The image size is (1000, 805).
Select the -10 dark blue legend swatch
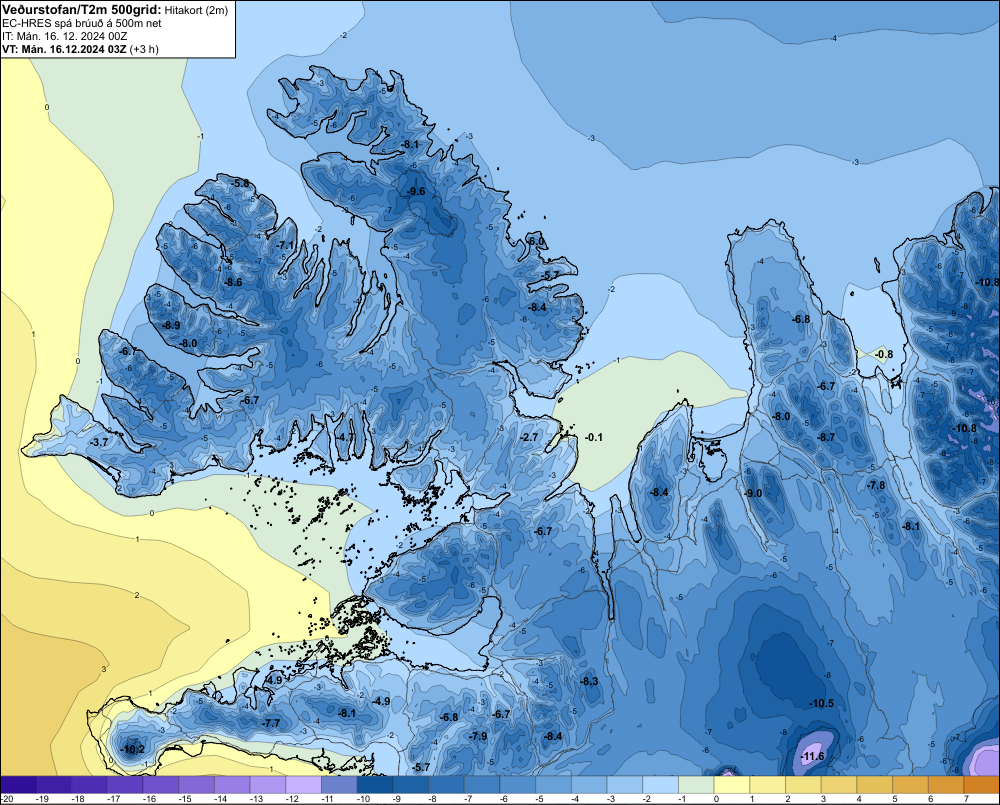click(375, 784)
